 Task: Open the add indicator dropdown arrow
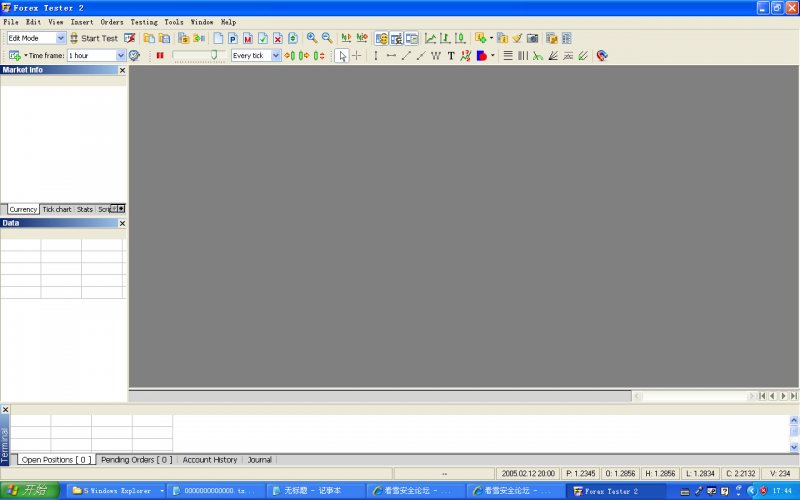(x=491, y=38)
